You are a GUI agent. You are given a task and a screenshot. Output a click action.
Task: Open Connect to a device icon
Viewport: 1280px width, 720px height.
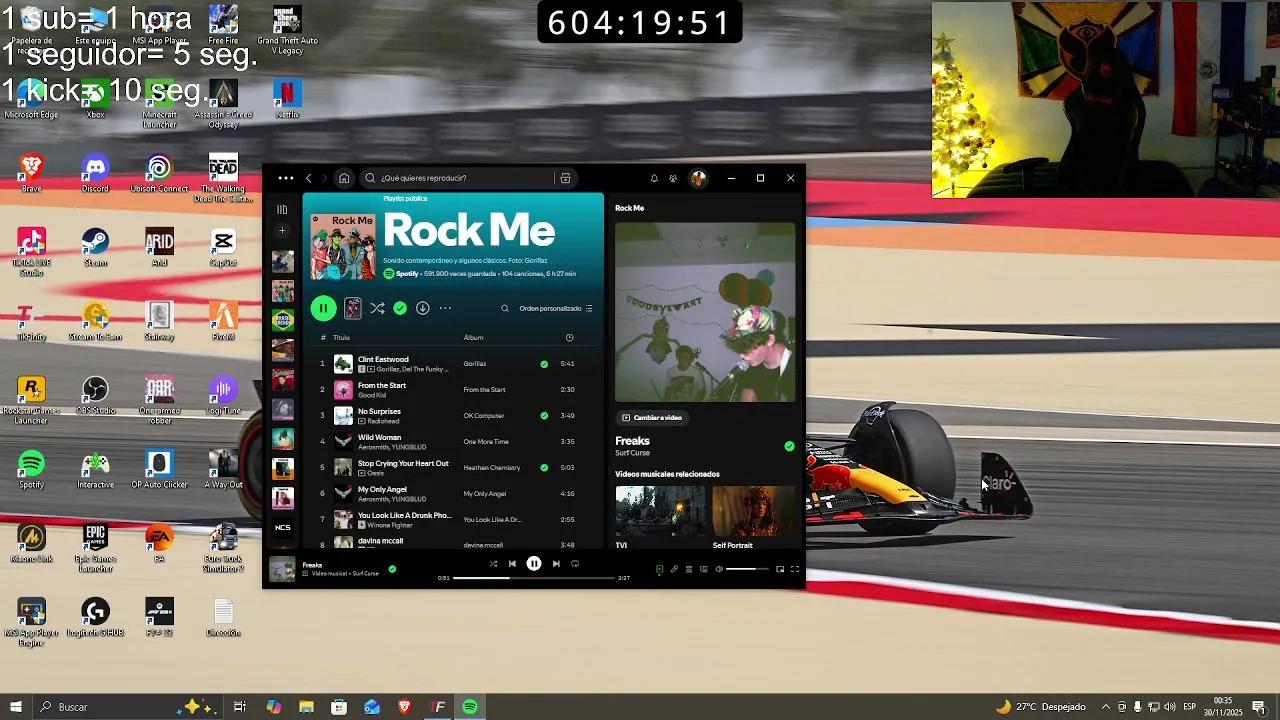(x=704, y=569)
